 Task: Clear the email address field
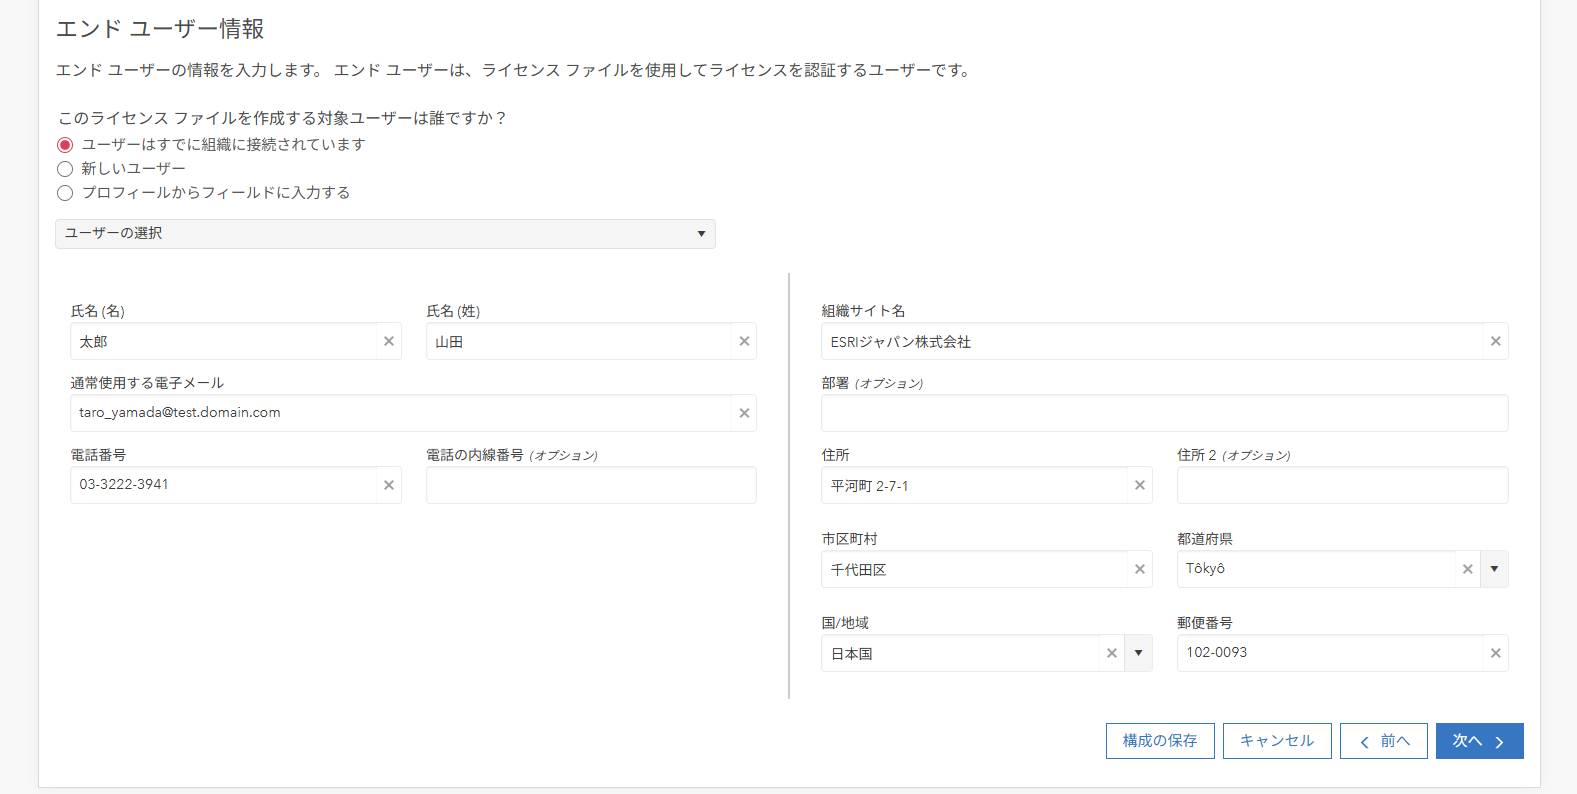coord(744,413)
